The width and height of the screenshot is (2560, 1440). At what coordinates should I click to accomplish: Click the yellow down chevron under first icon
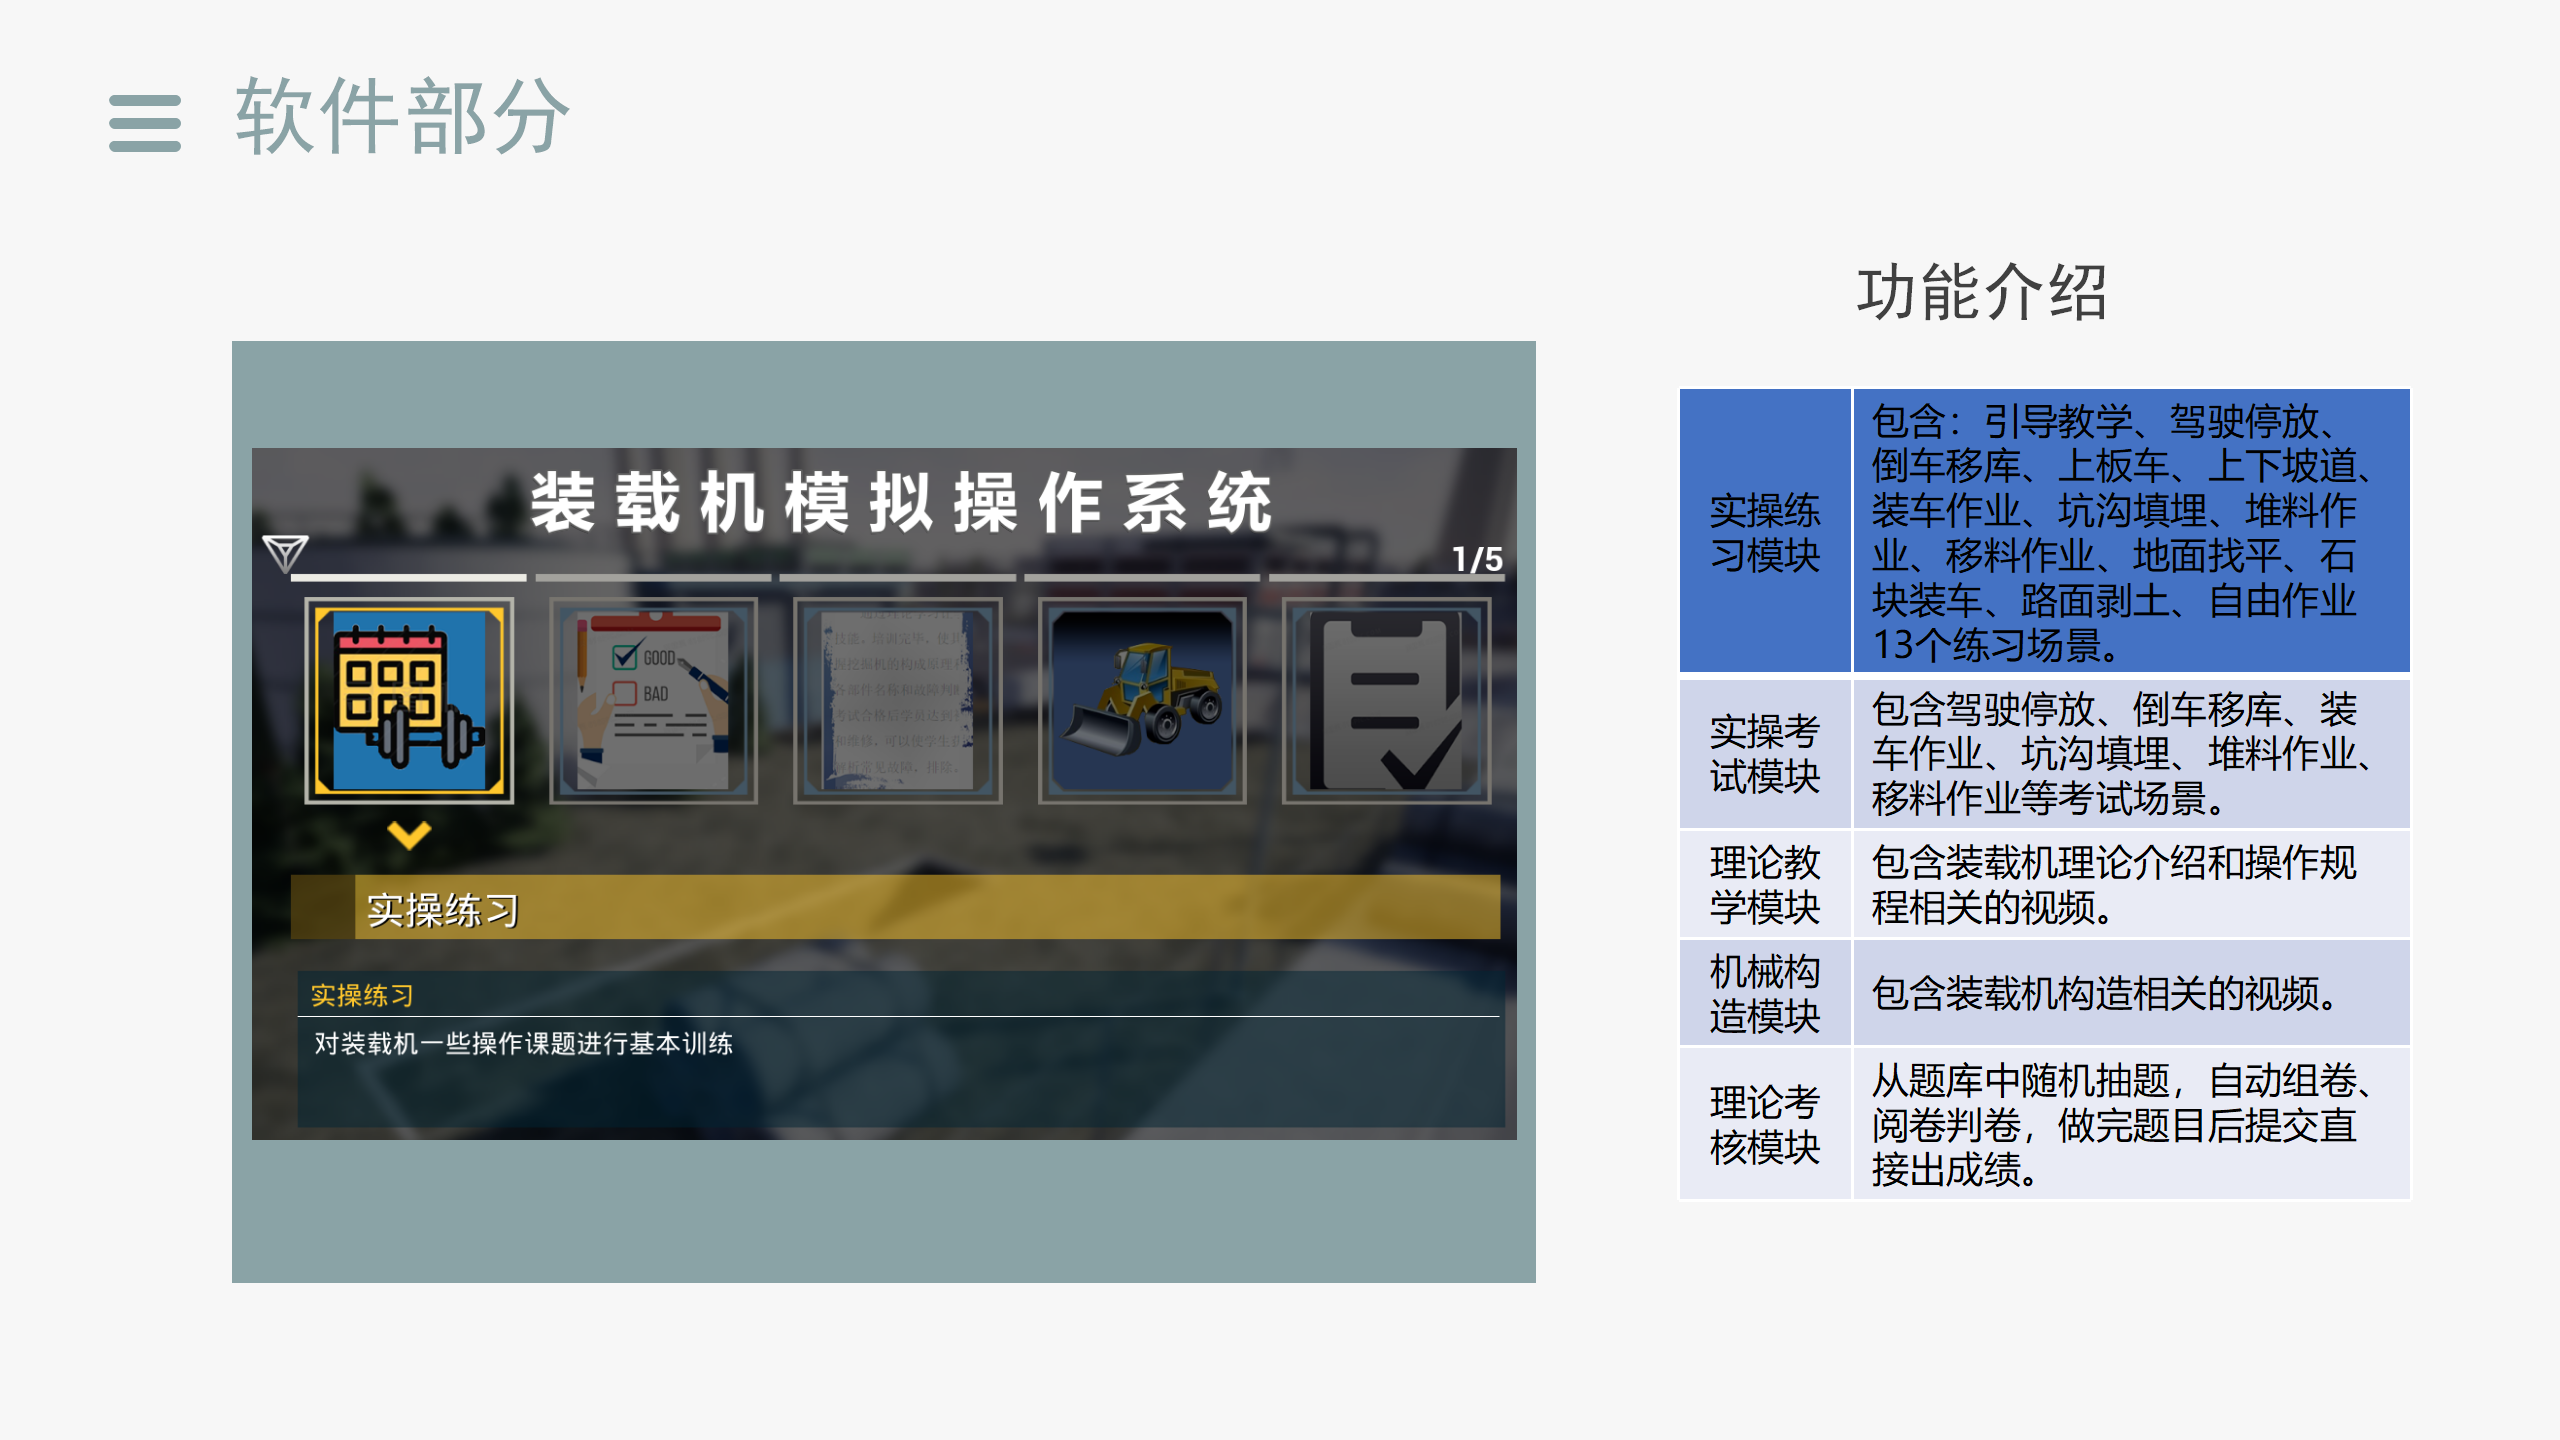pyautogui.click(x=409, y=835)
